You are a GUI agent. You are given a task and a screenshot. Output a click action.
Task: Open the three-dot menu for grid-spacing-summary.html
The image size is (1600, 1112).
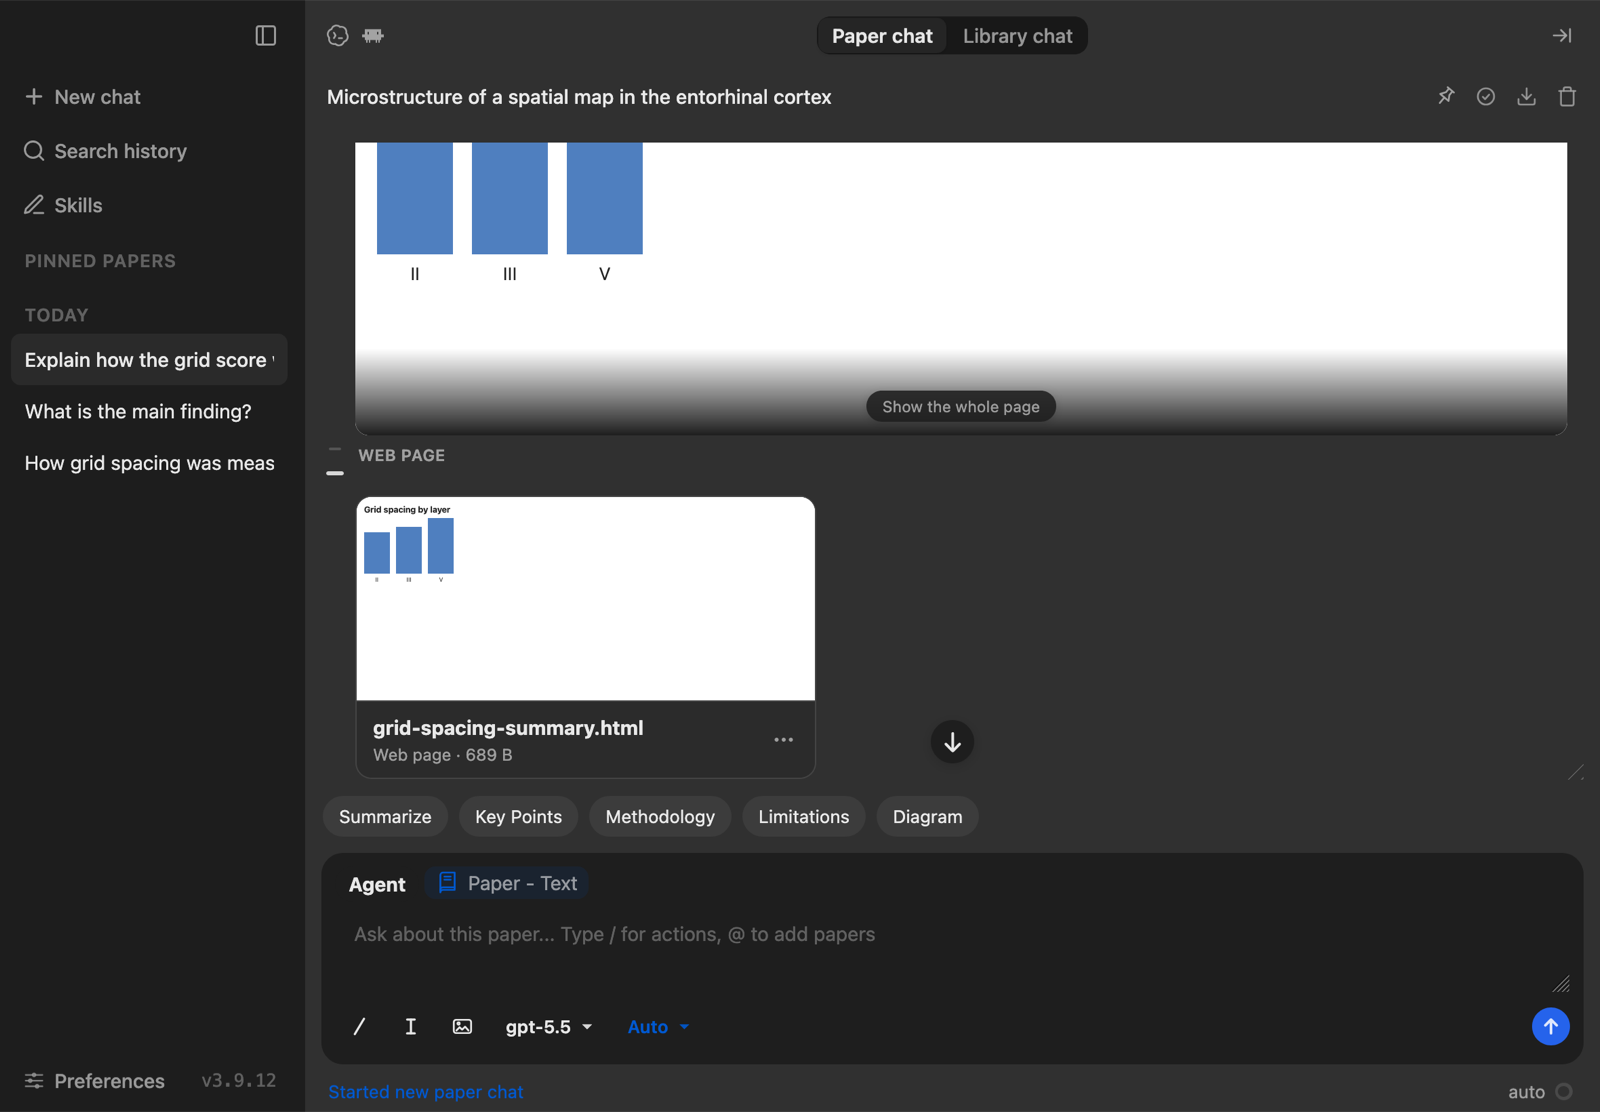(x=783, y=740)
